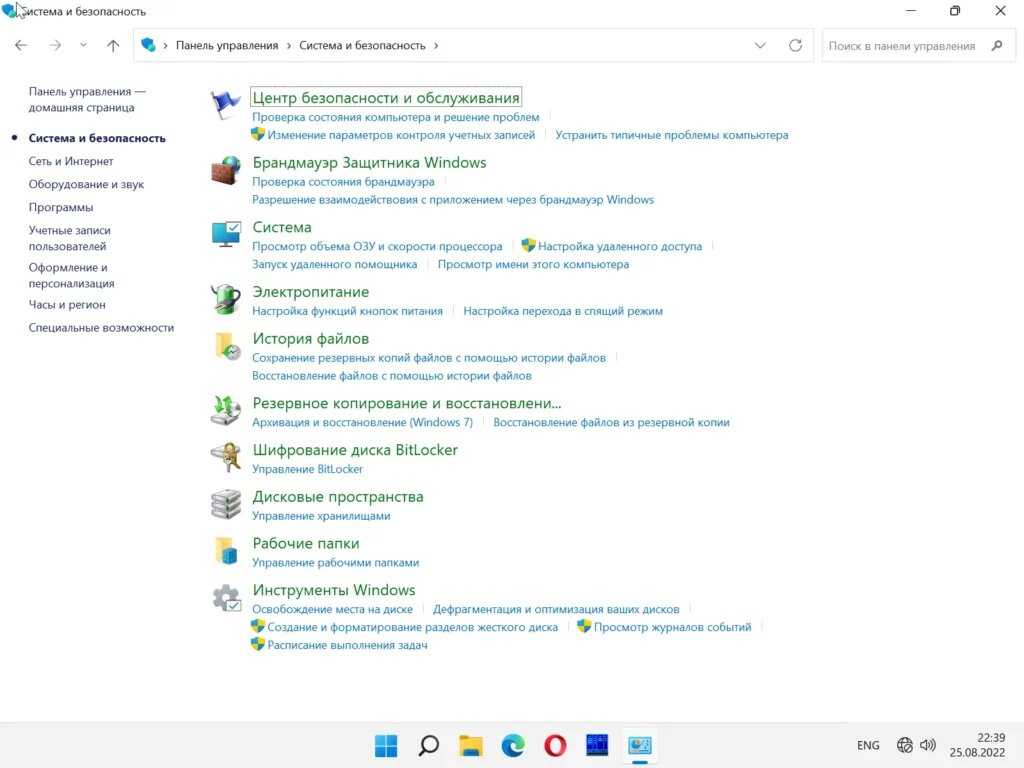Refresh the current control panel page
Image resolution: width=1024 pixels, height=768 pixels.
pos(795,45)
